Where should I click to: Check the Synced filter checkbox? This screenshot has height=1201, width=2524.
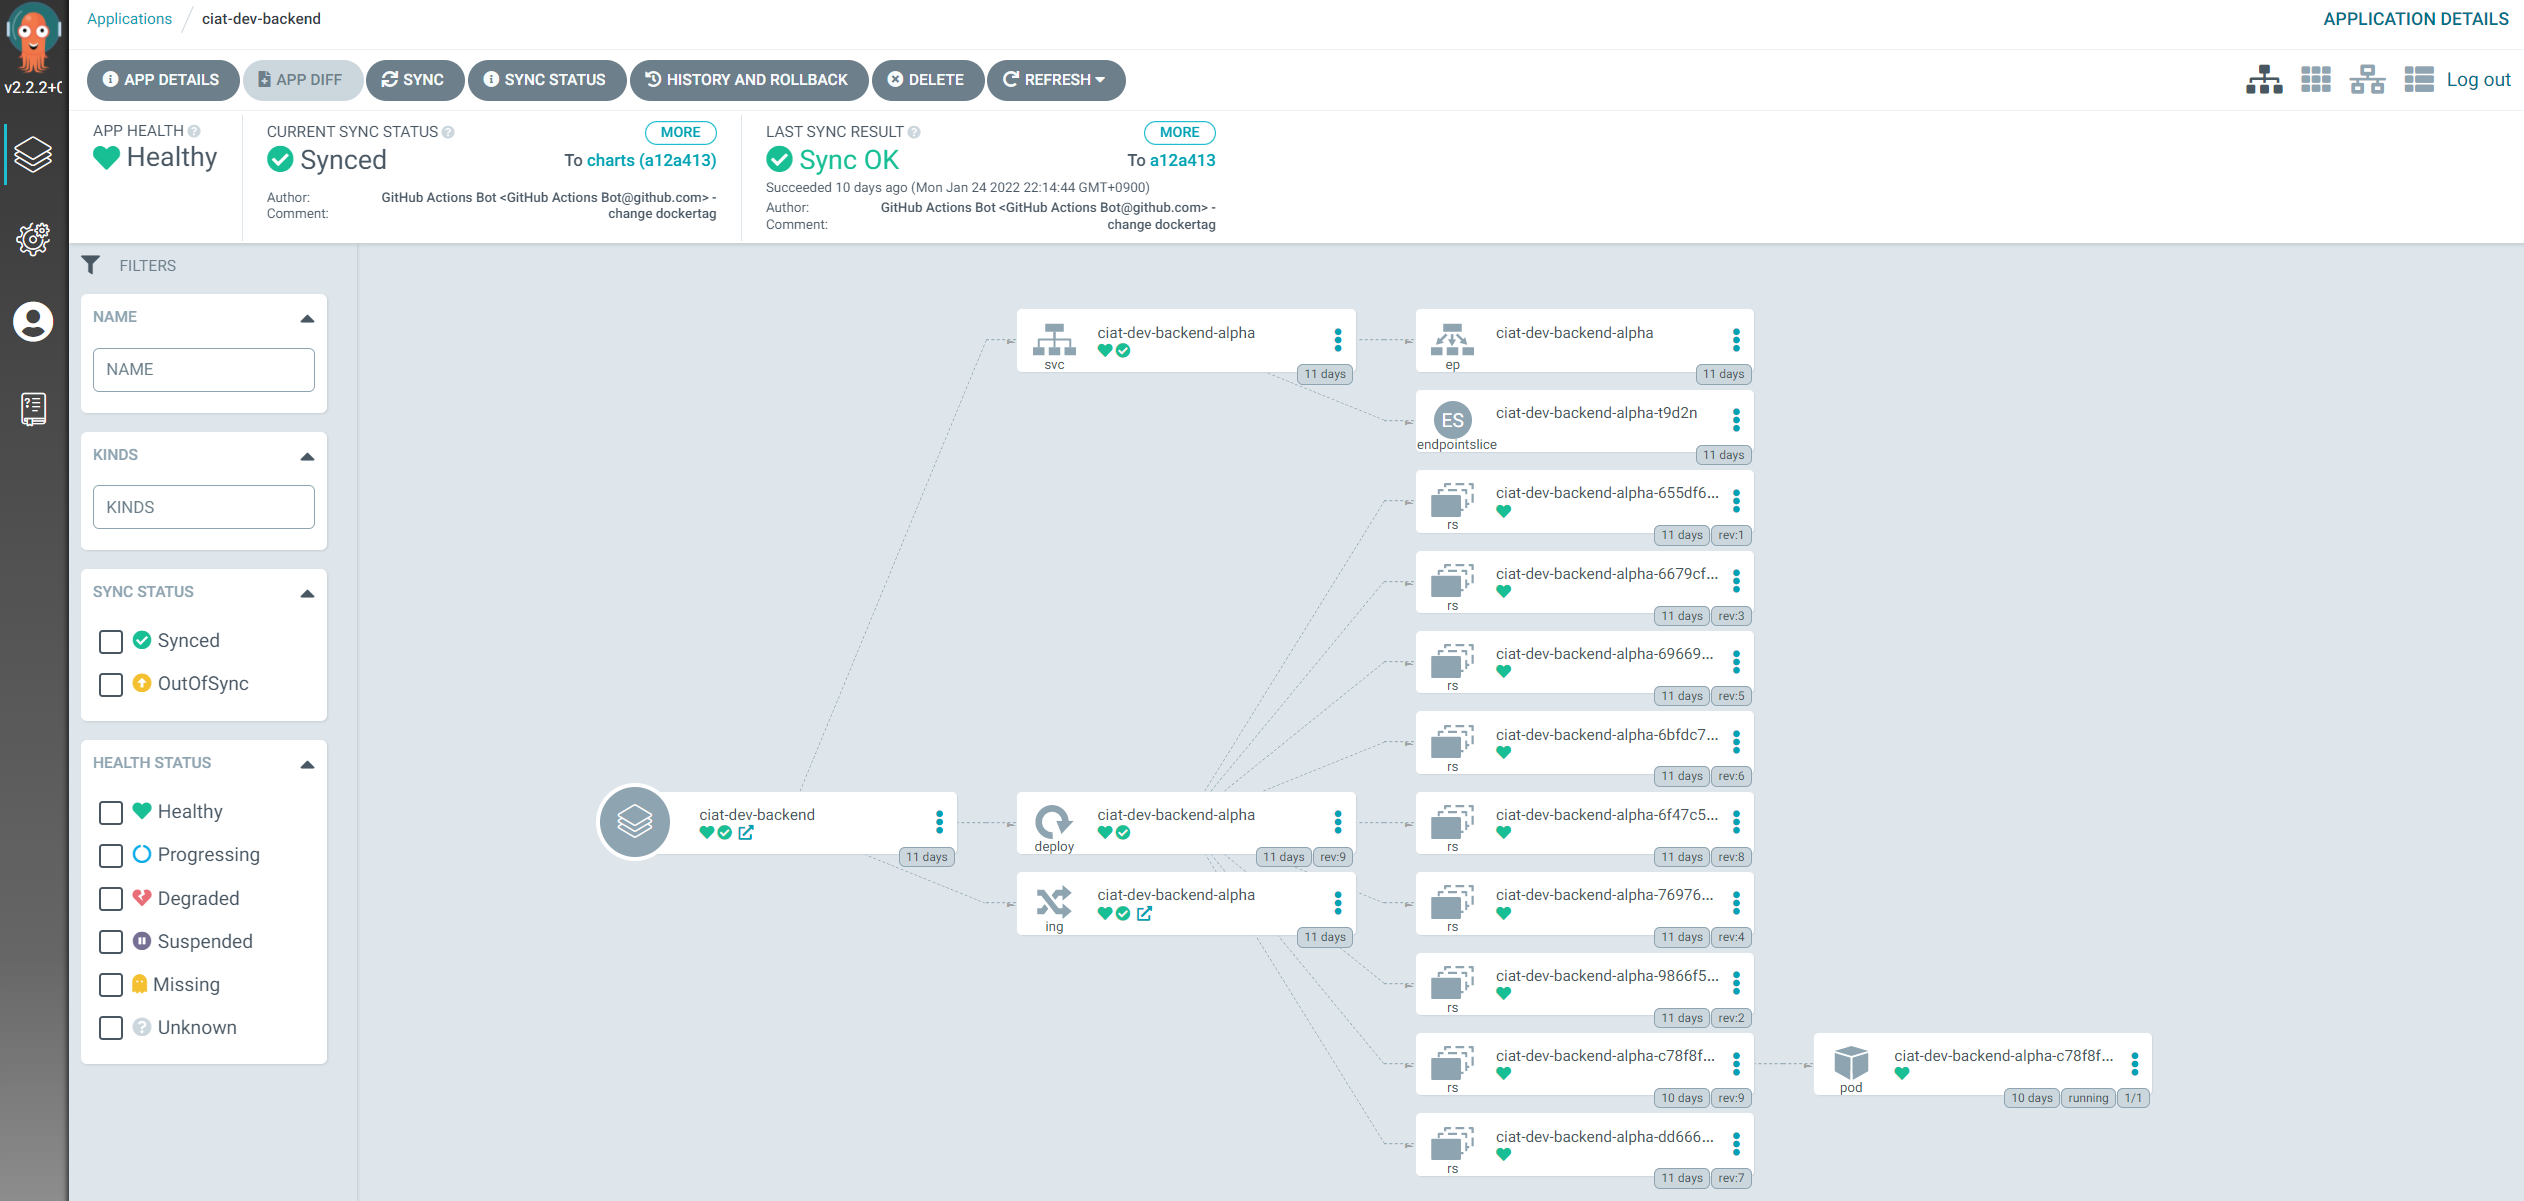coord(111,641)
